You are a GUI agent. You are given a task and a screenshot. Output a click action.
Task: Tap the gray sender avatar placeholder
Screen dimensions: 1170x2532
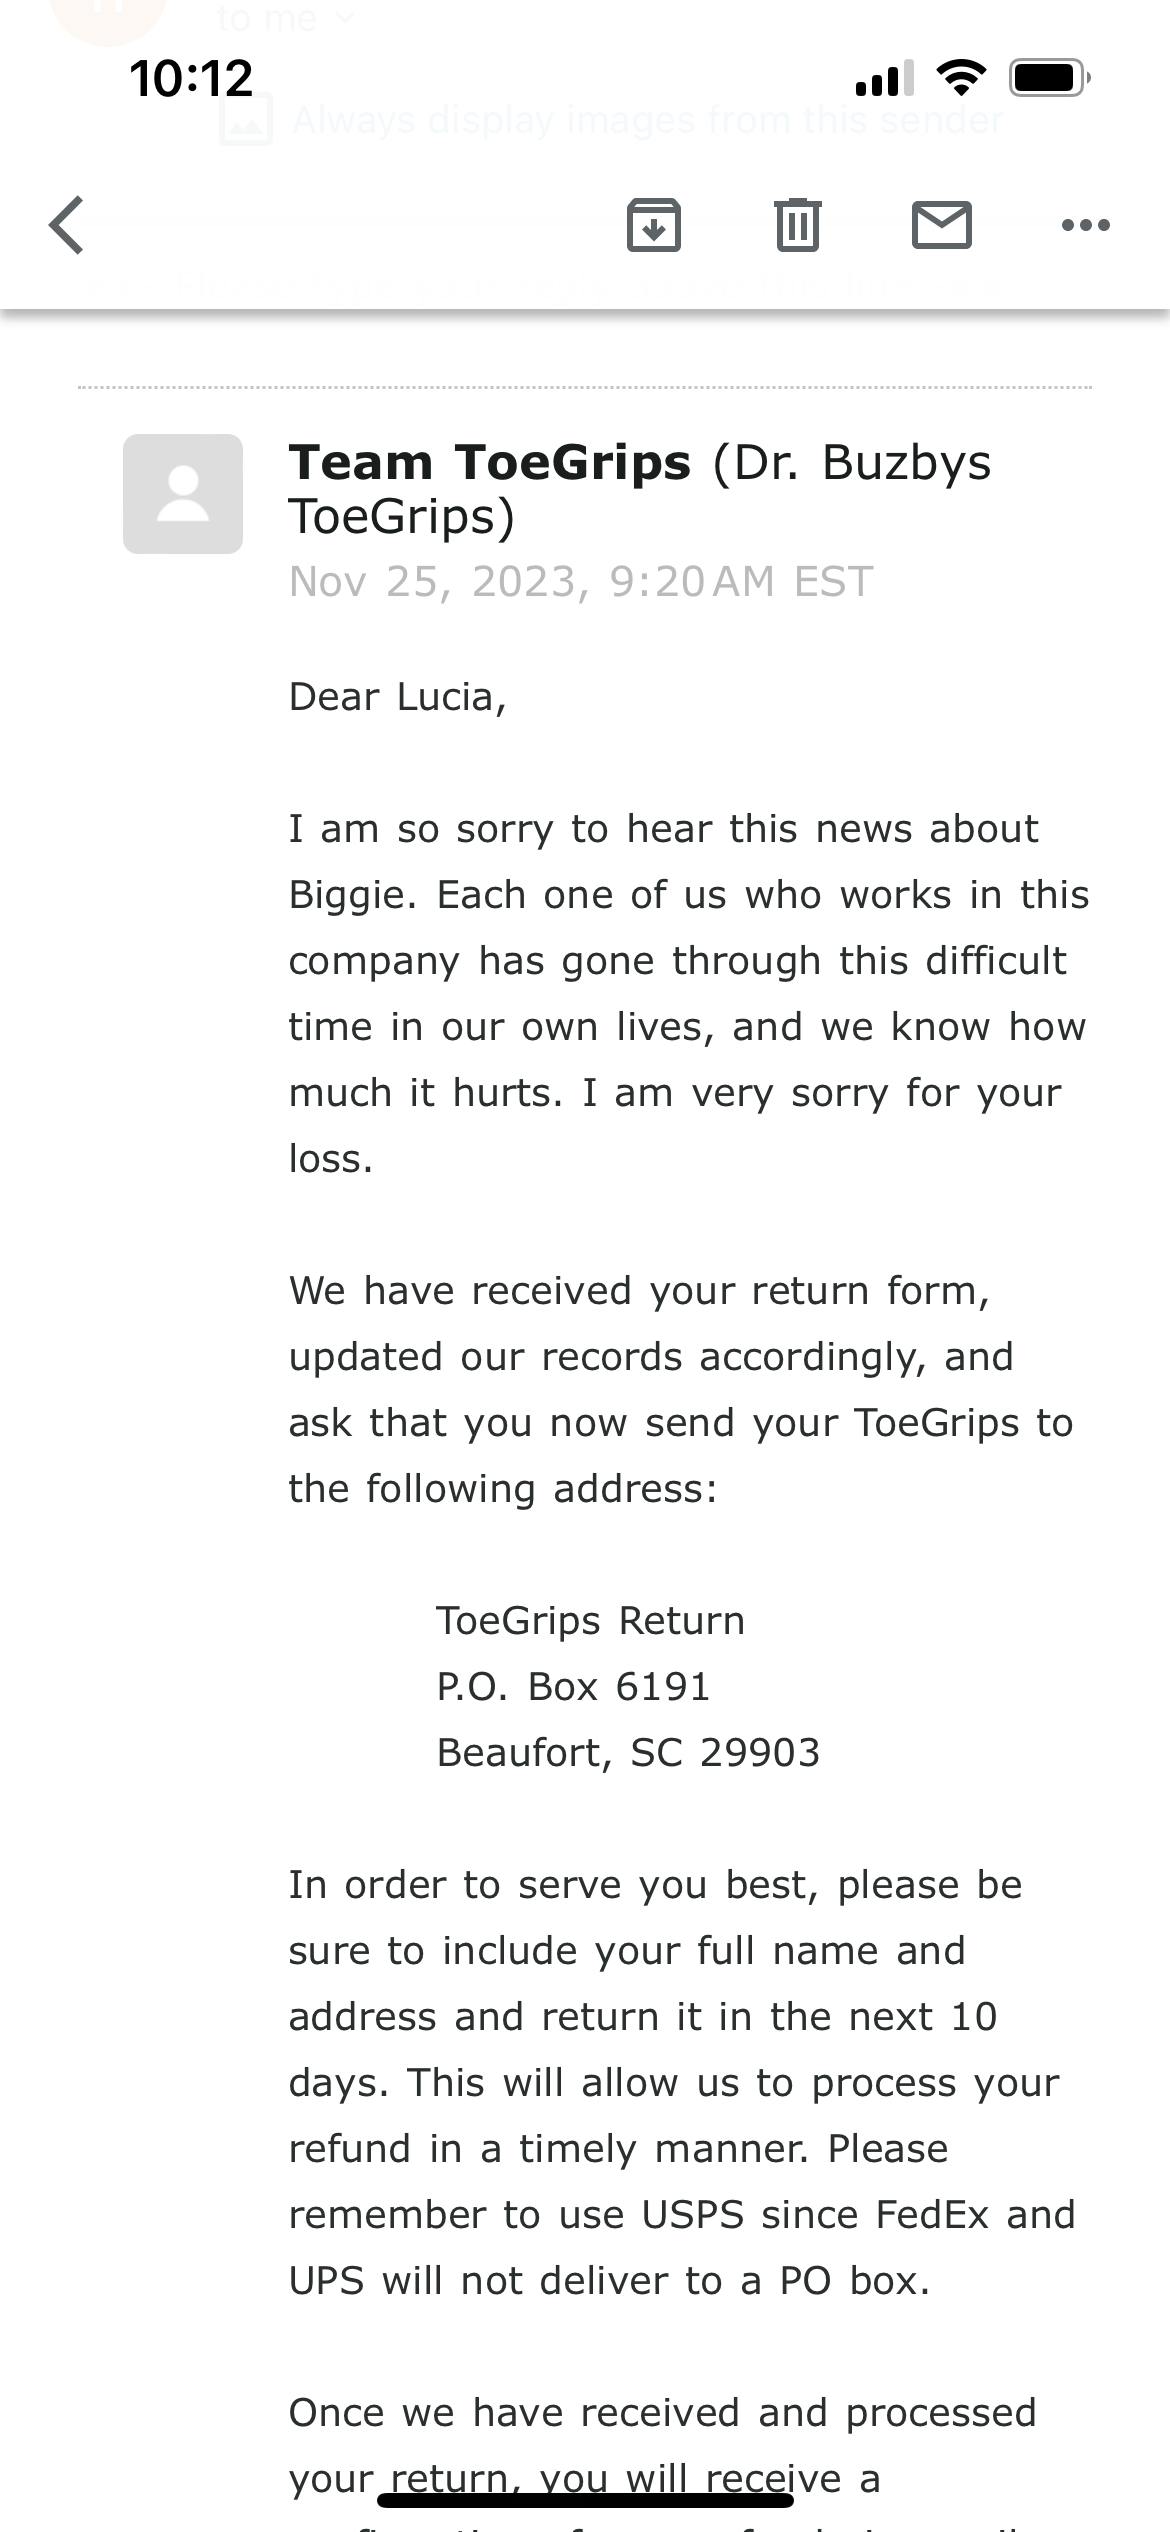point(183,494)
